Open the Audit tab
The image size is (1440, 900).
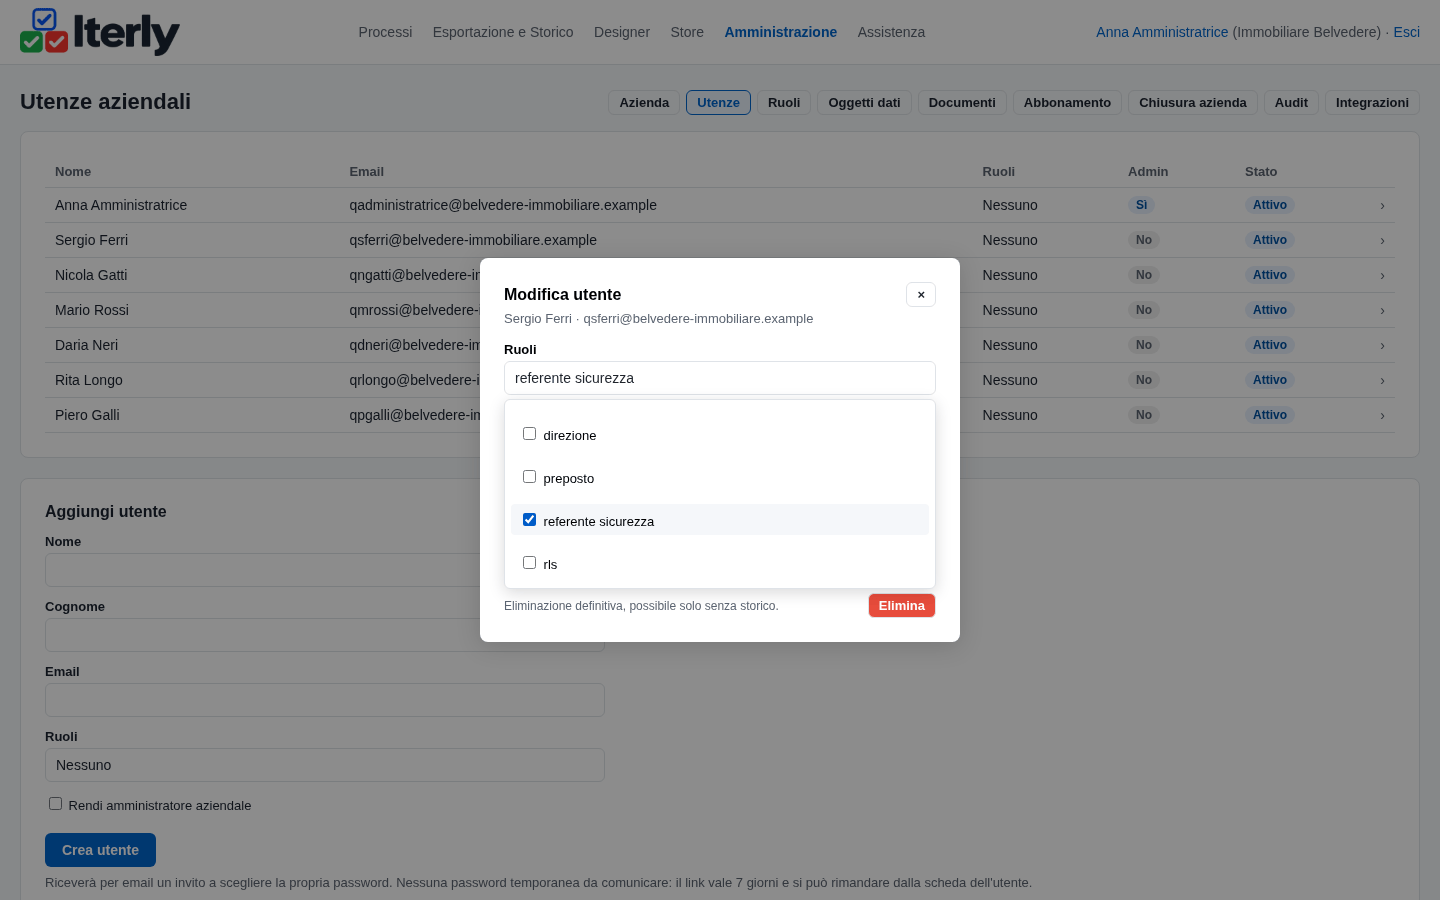click(x=1291, y=102)
